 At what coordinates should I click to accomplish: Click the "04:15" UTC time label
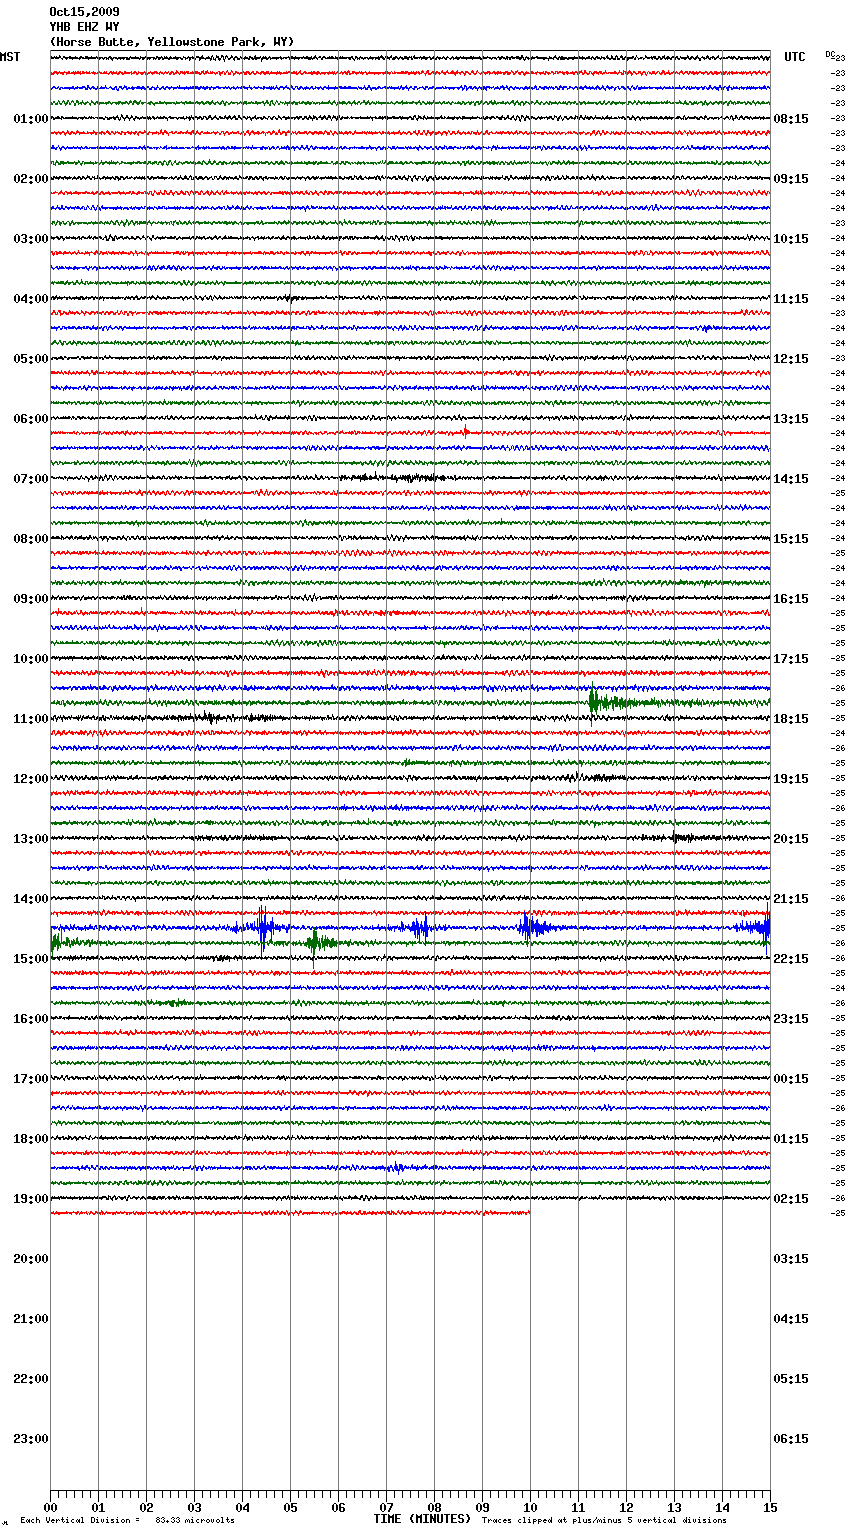791,1319
